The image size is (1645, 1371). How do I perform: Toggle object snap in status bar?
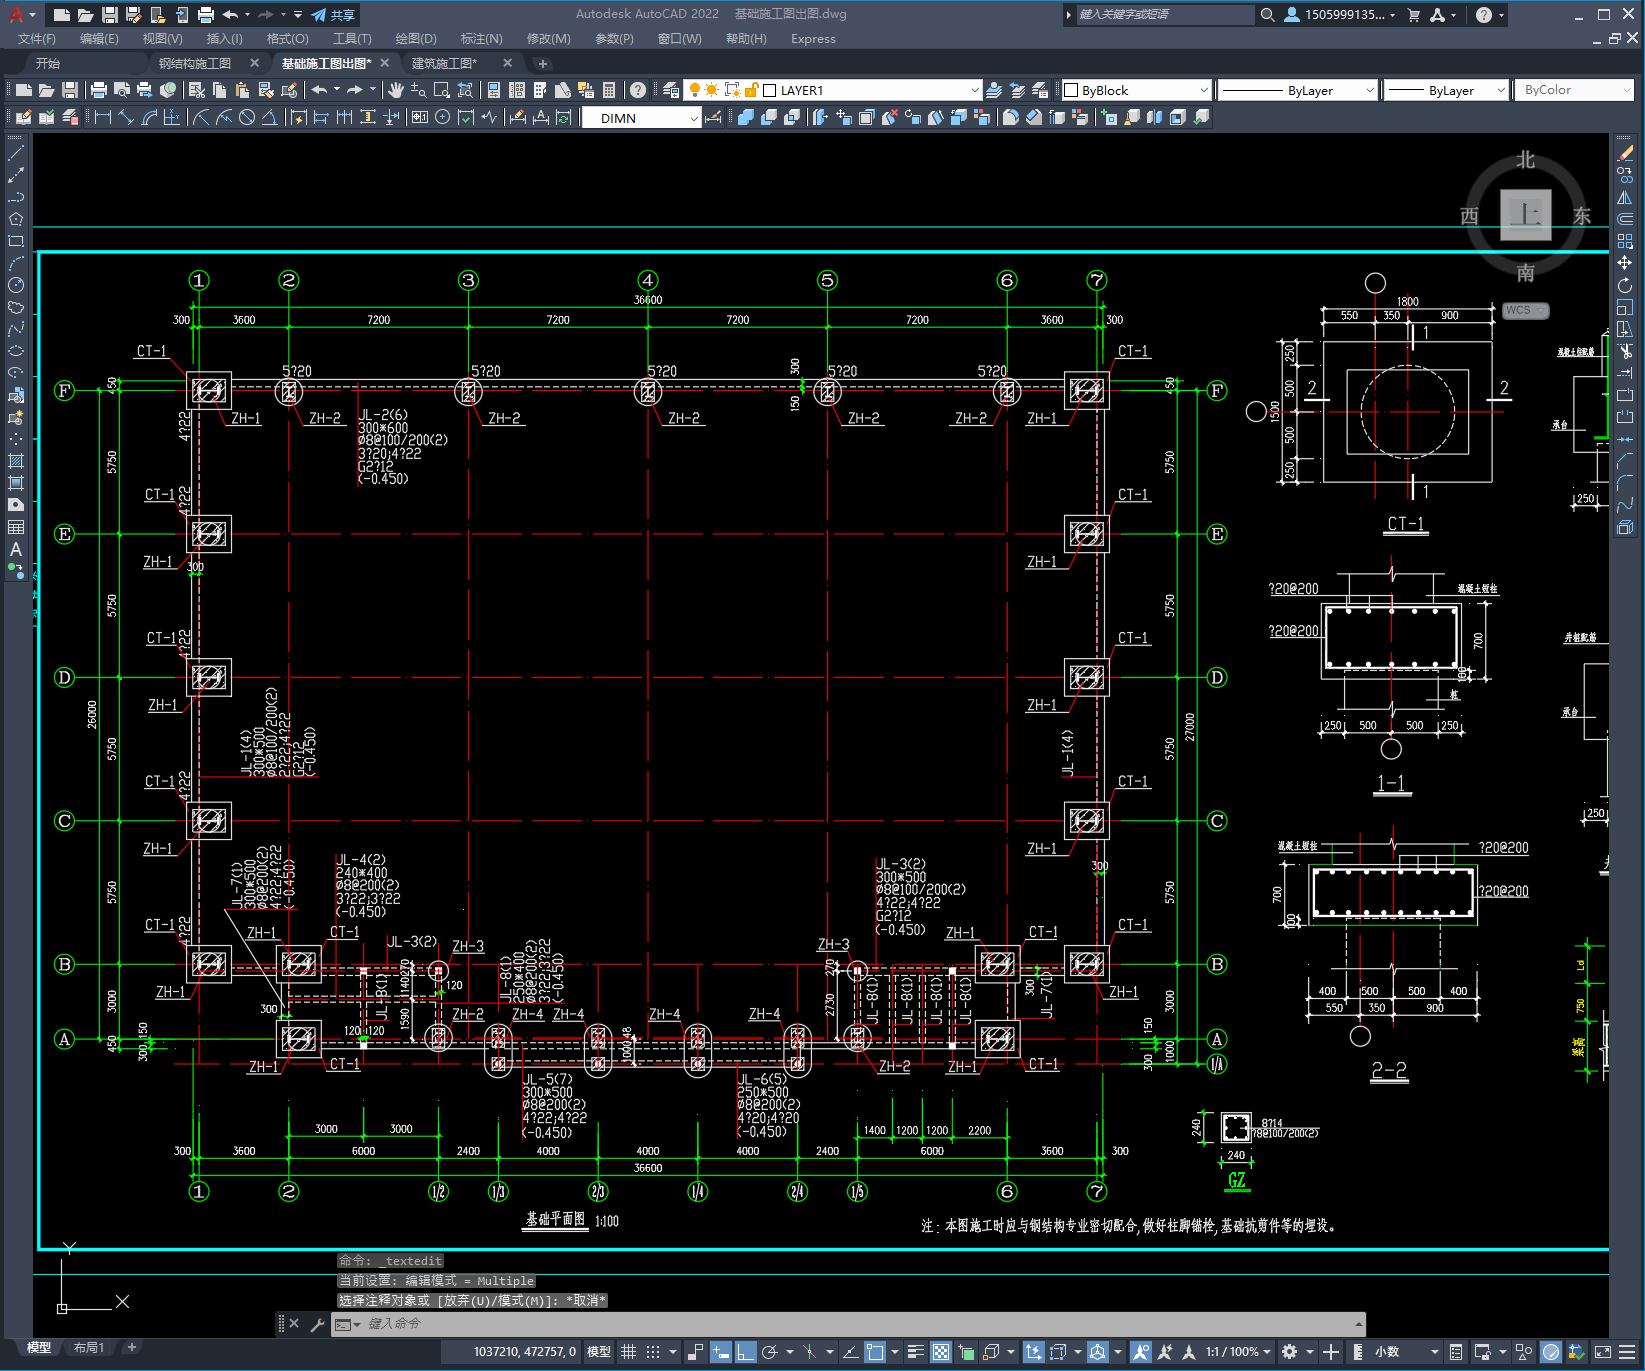click(x=875, y=1352)
